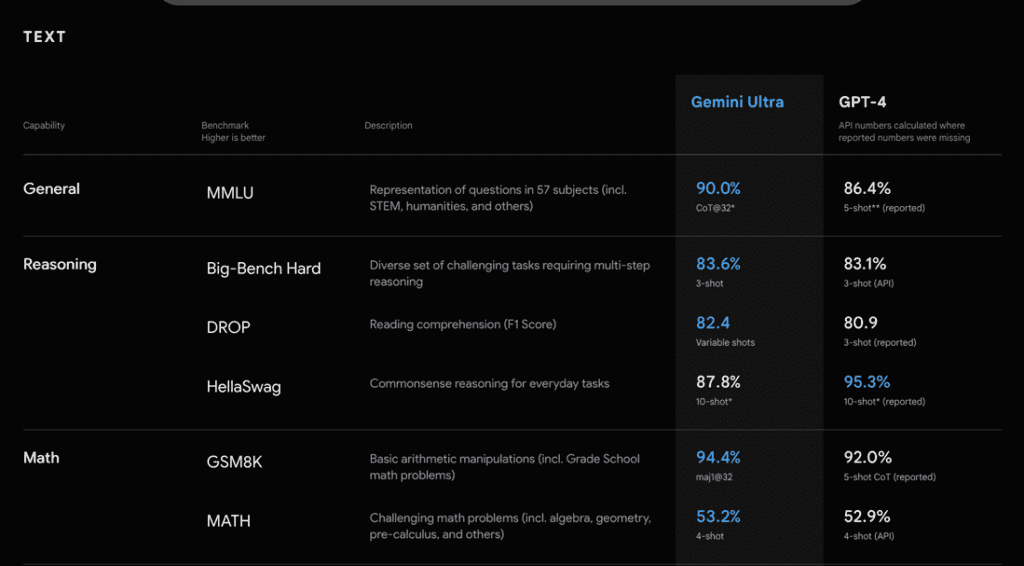This screenshot has width=1024, height=566.
Task: Click the Reasoning capability label
Action: [60, 264]
